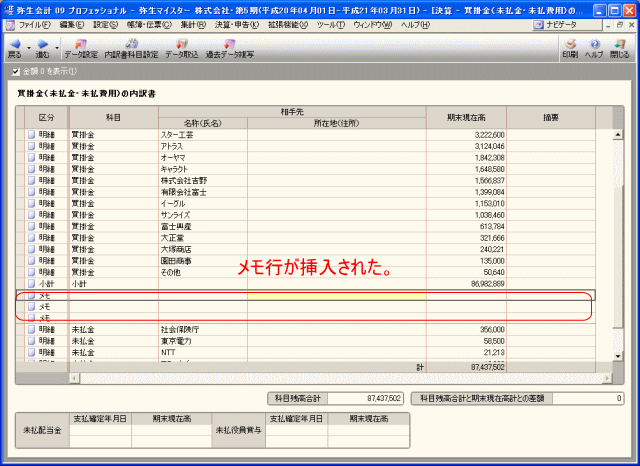Screen dimensions: 640x466
Task: Click the row icon for 富士興産
Action: (31, 226)
